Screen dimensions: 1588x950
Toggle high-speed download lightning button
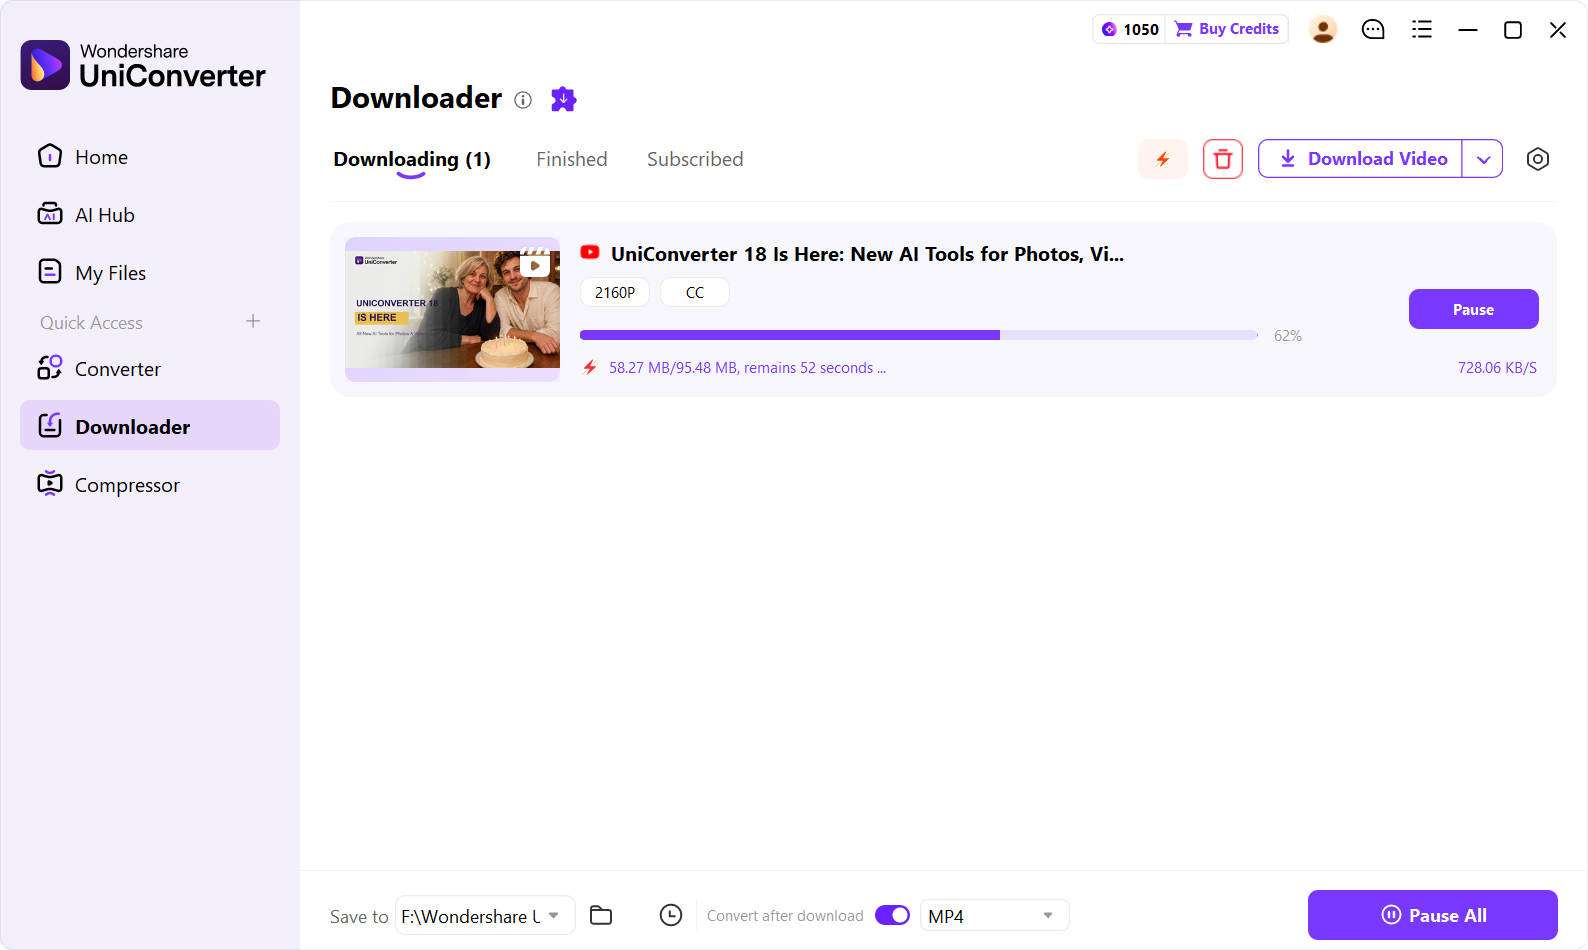point(1162,159)
